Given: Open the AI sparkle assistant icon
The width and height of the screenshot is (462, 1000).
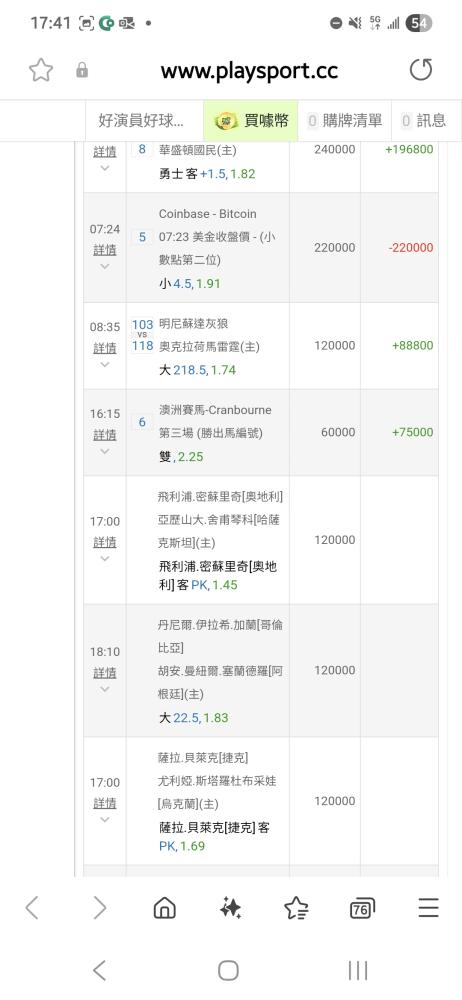Looking at the screenshot, I should (x=230, y=908).
